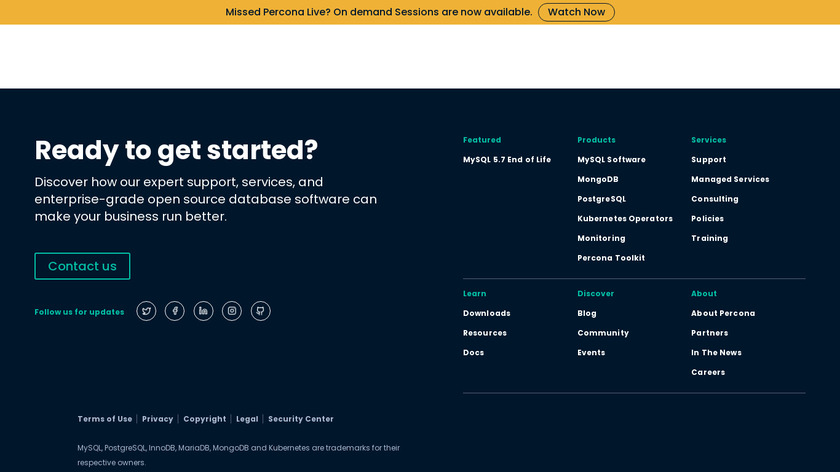The image size is (840, 472).
Task: Open the Policies link
Action: (707, 219)
